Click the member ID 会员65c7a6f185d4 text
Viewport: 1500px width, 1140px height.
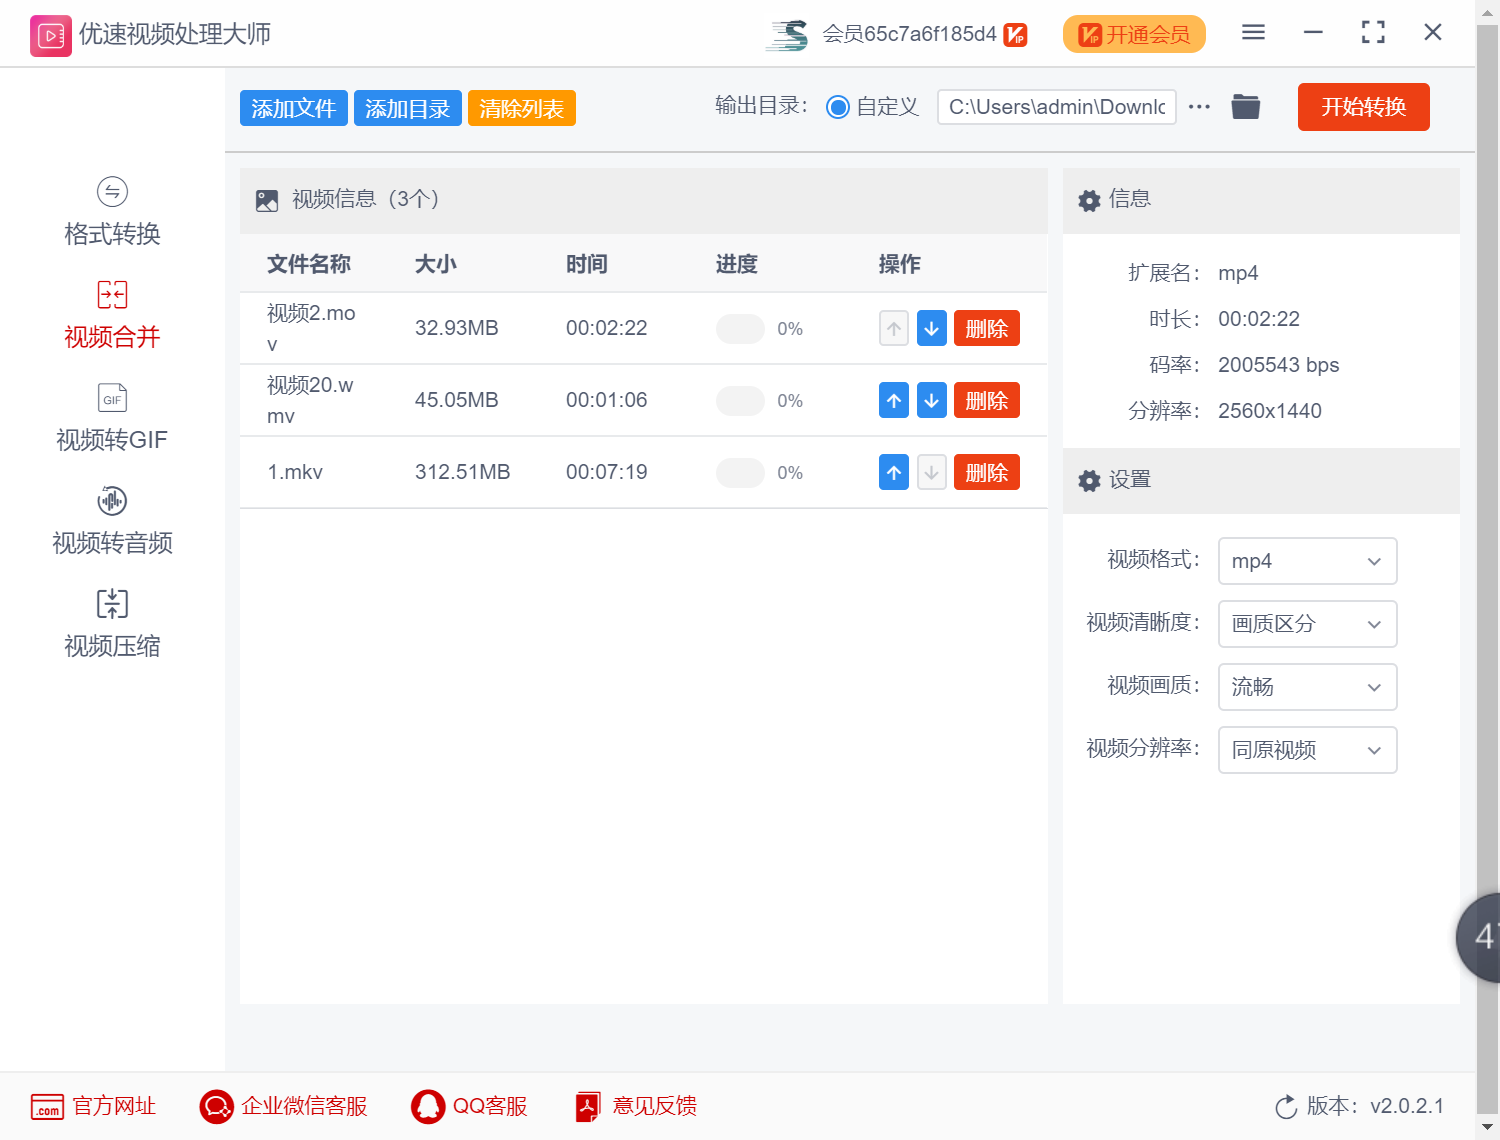click(x=910, y=34)
